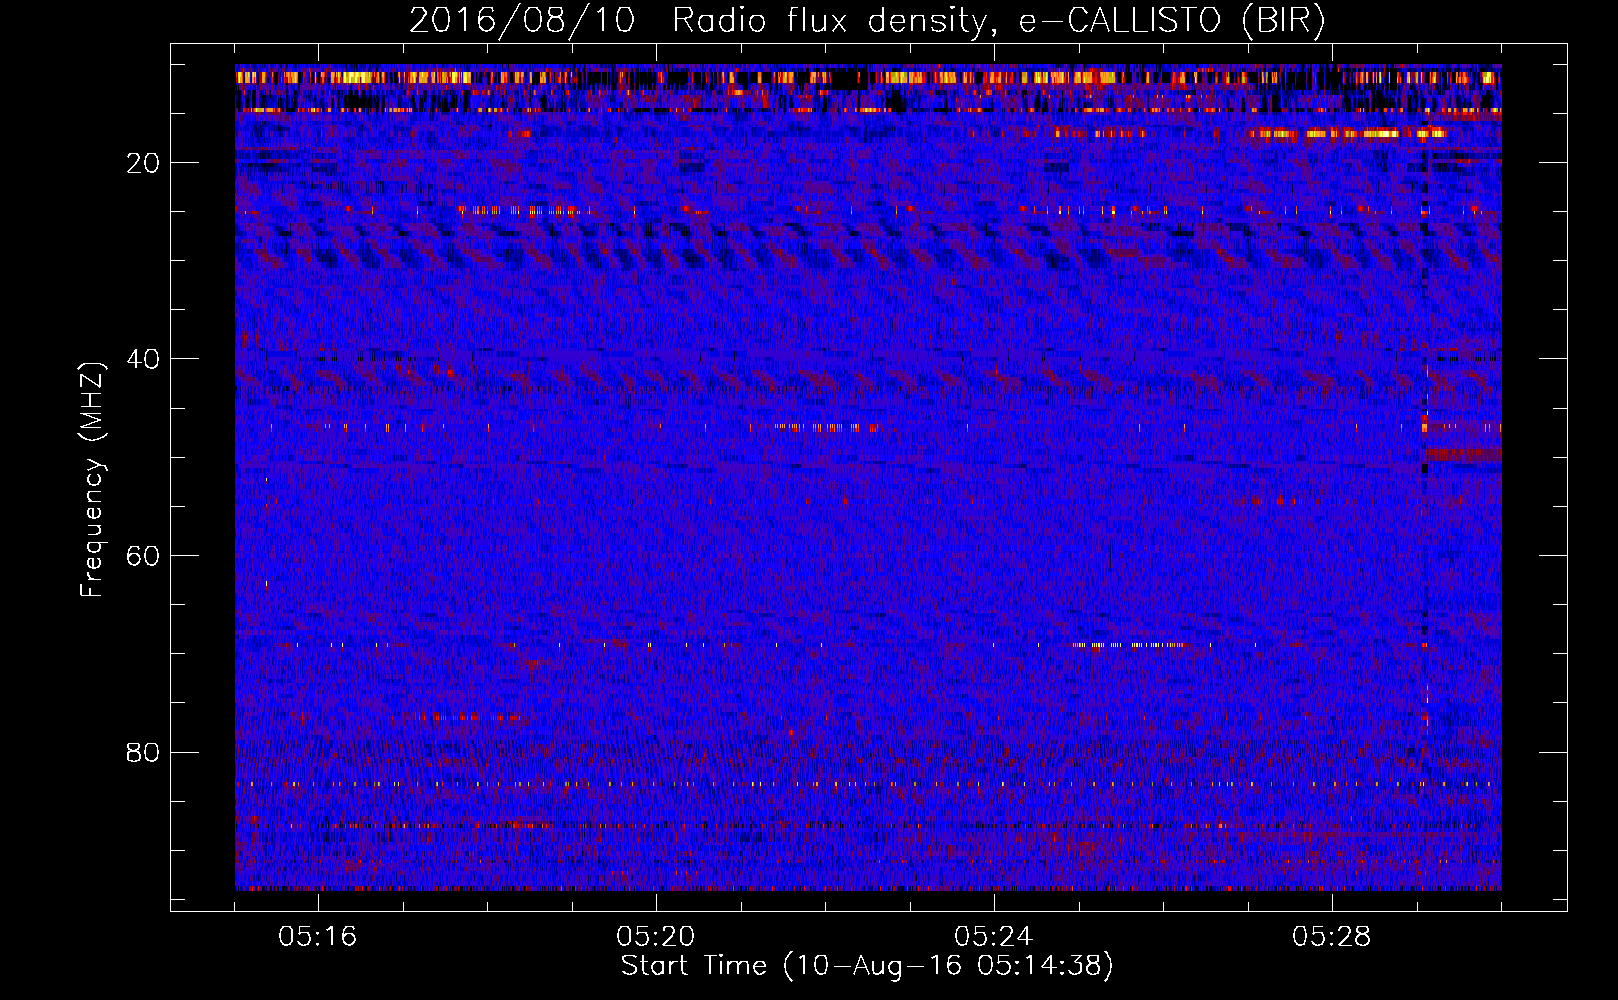Click the 05:28 time tick label
The image size is (1618, 1000).
coord(1332,937)
